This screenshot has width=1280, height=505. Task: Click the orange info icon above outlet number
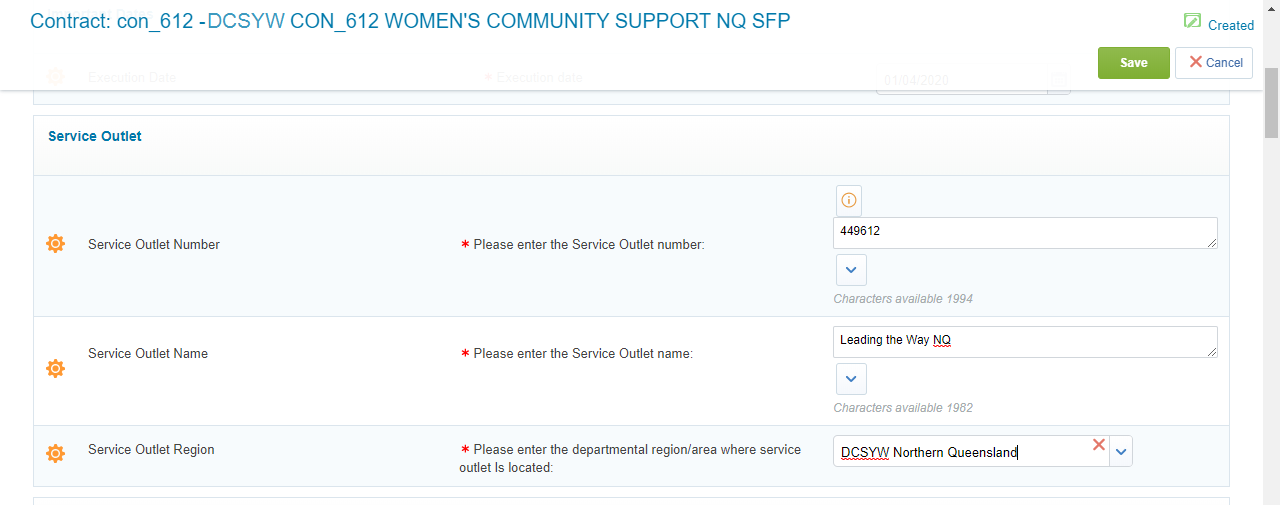[848, 200]
